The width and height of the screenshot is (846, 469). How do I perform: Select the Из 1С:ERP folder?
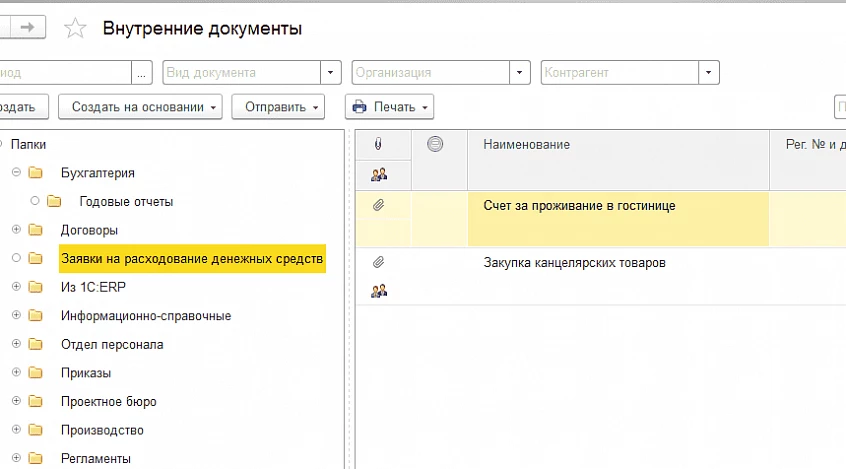pos(93,287)
